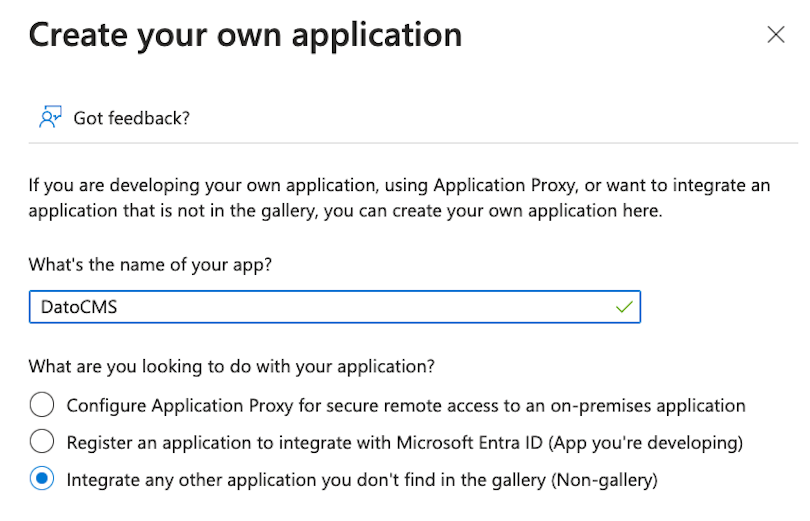Image resolution: width=810 pixels, height=521 pixels.
Task: Click the "(App you're developing)" text
Action: point(645,443)
